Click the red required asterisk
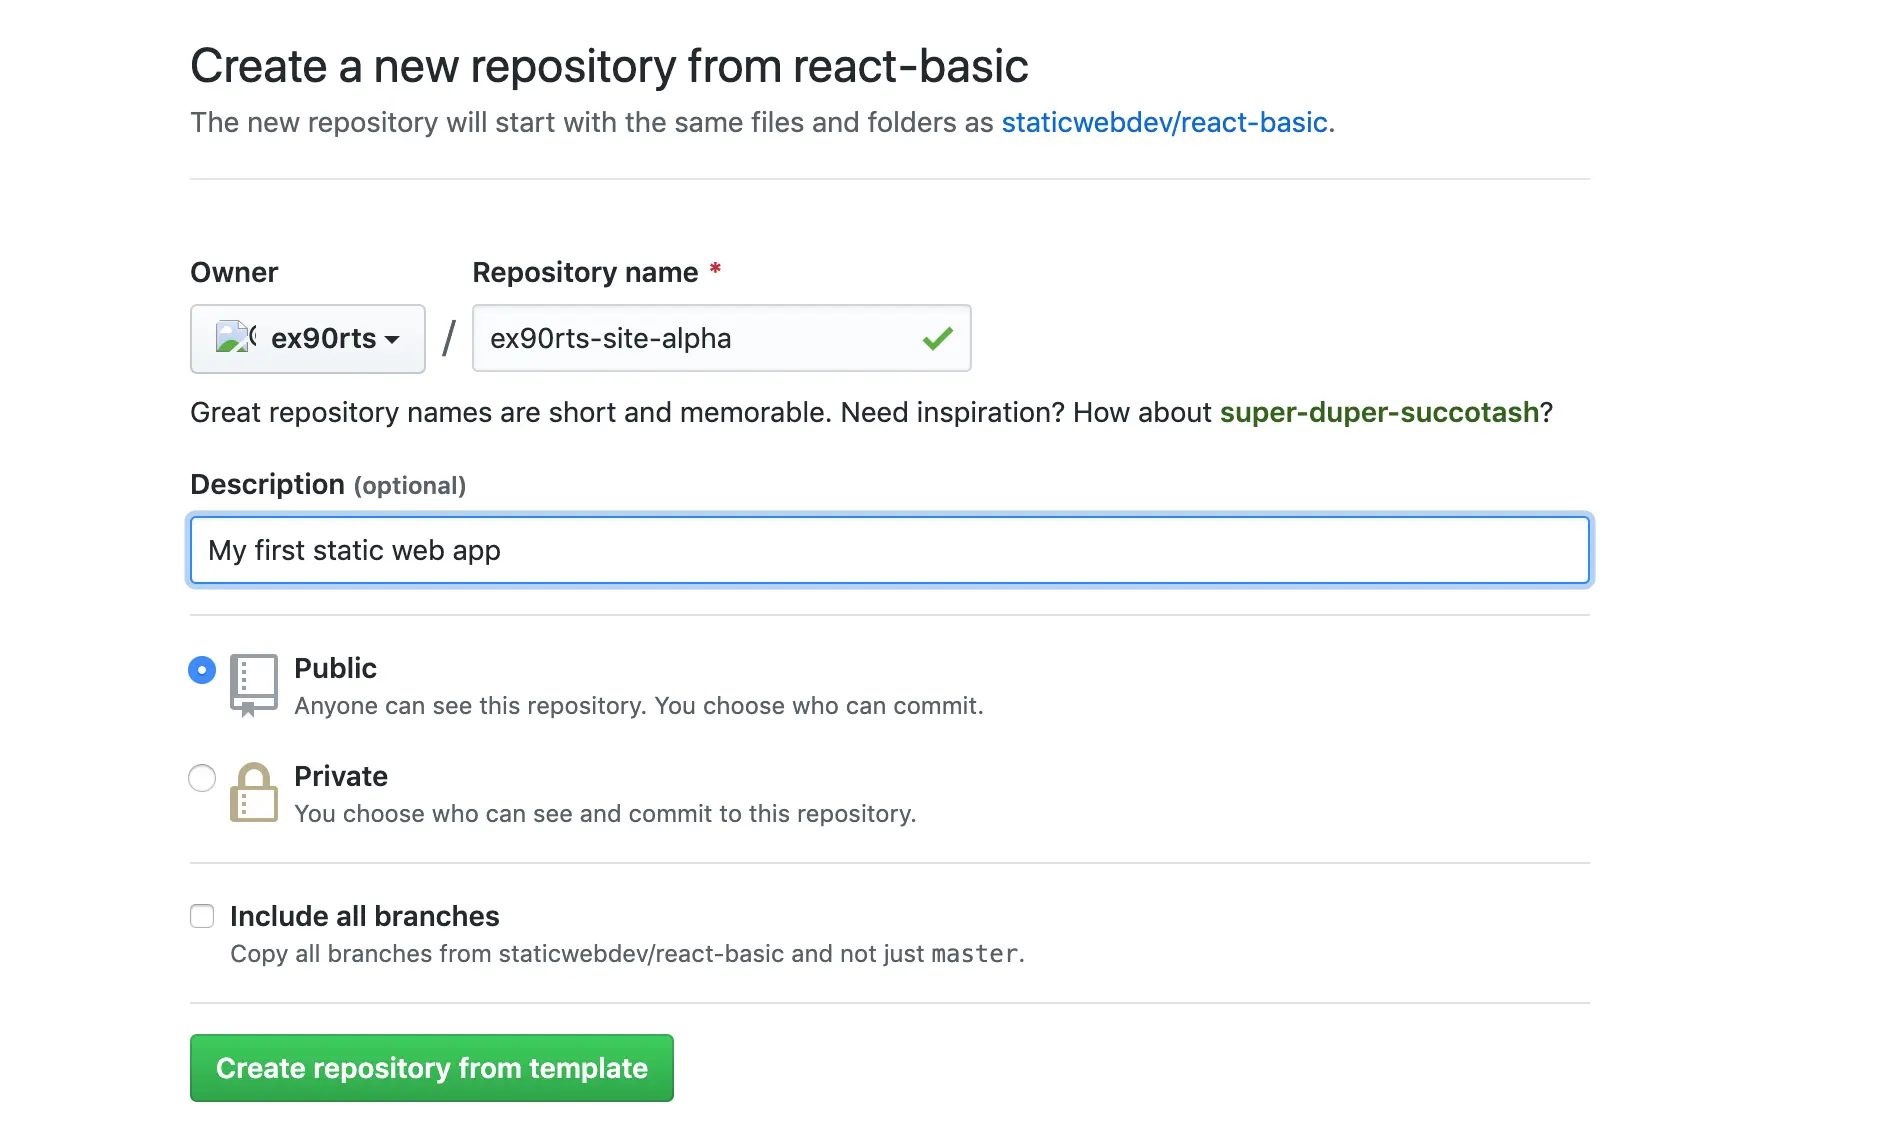The image size is (1894, 1140). [715, 270]
